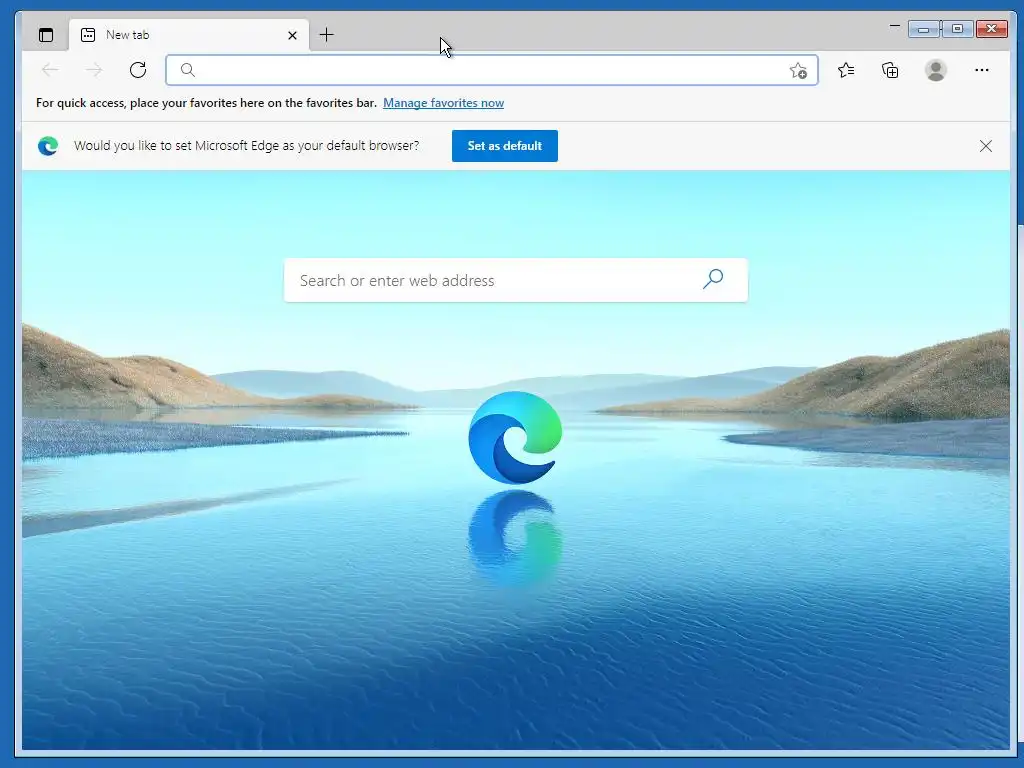The width and height of the screenshot is (1024, 768).
Task: Go forward with the forward arrow
Action: coord(94,70)
